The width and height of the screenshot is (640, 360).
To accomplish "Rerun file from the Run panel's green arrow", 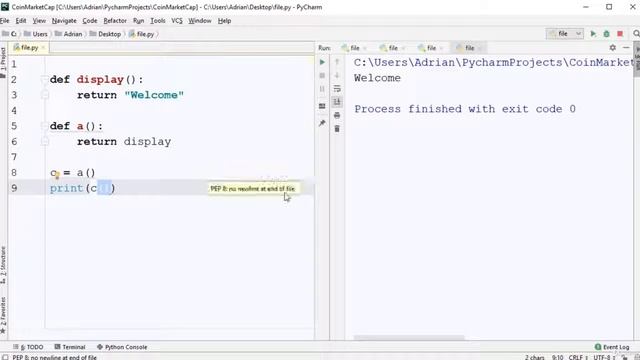I will [322, 62].
